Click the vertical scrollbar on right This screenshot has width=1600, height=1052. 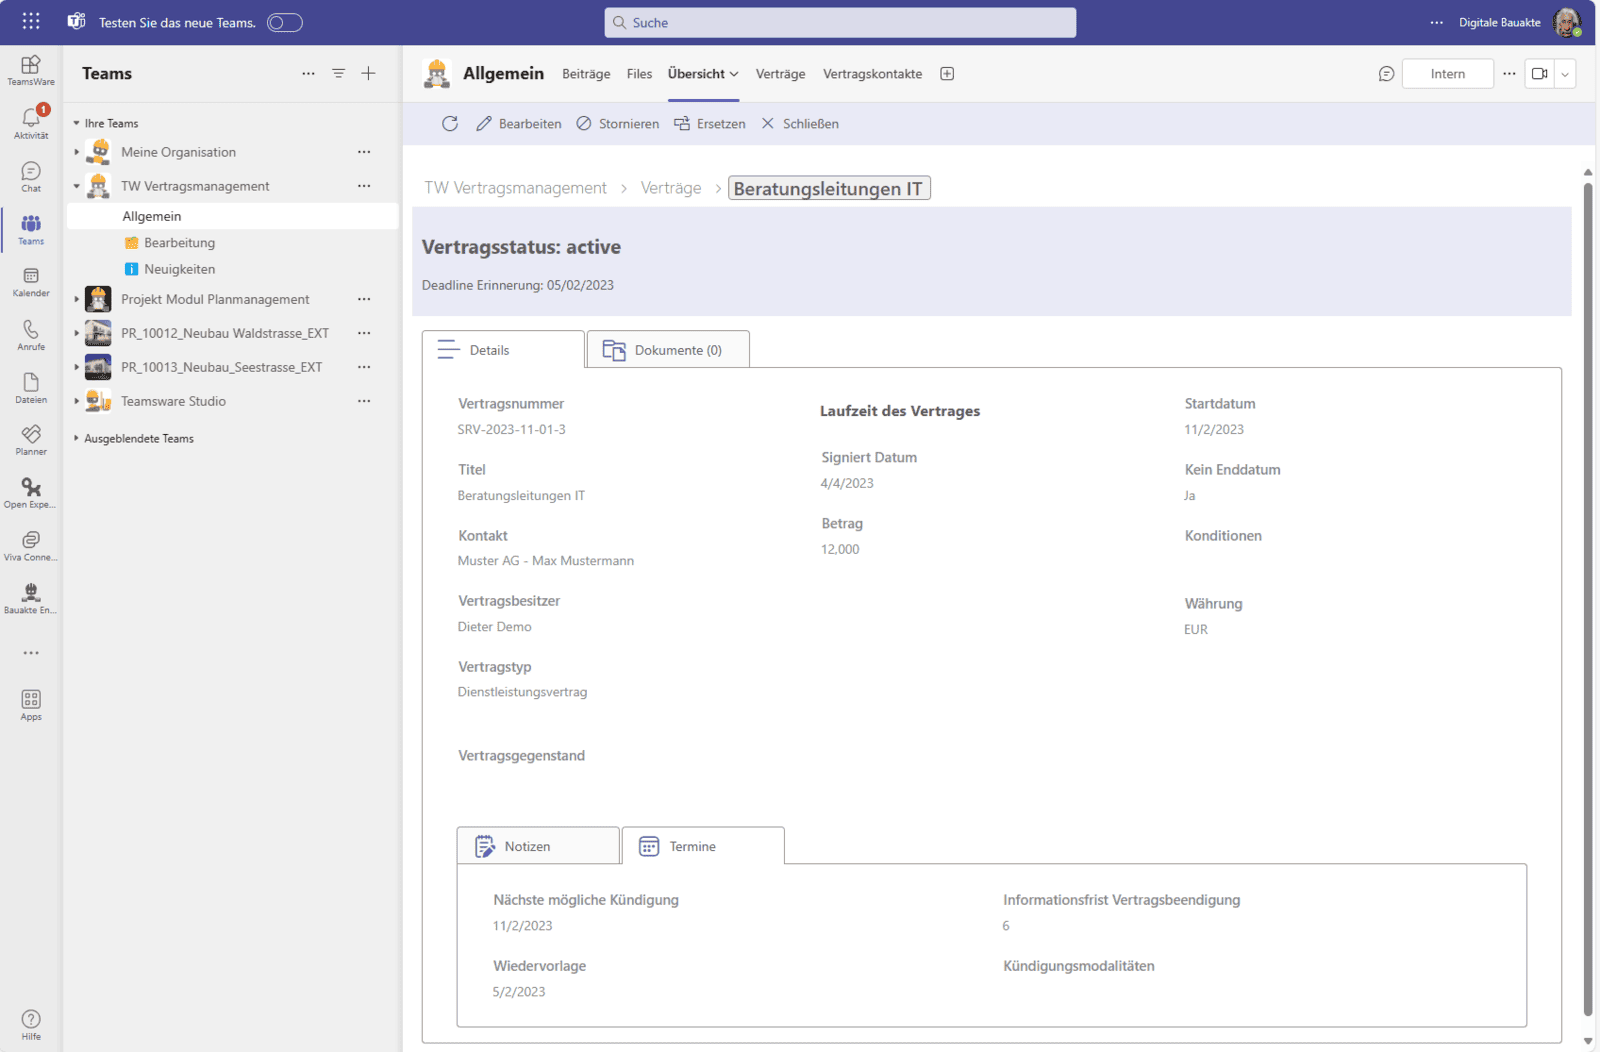click(x=1588, y=600)
